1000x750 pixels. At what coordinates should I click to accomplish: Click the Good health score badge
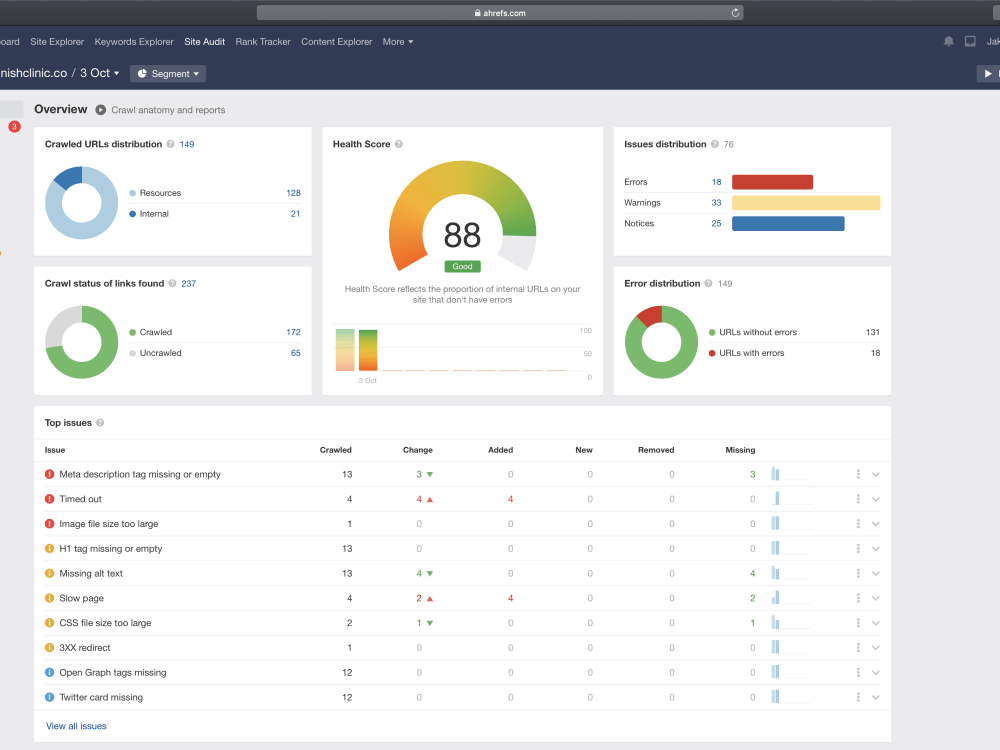[462, 267]
